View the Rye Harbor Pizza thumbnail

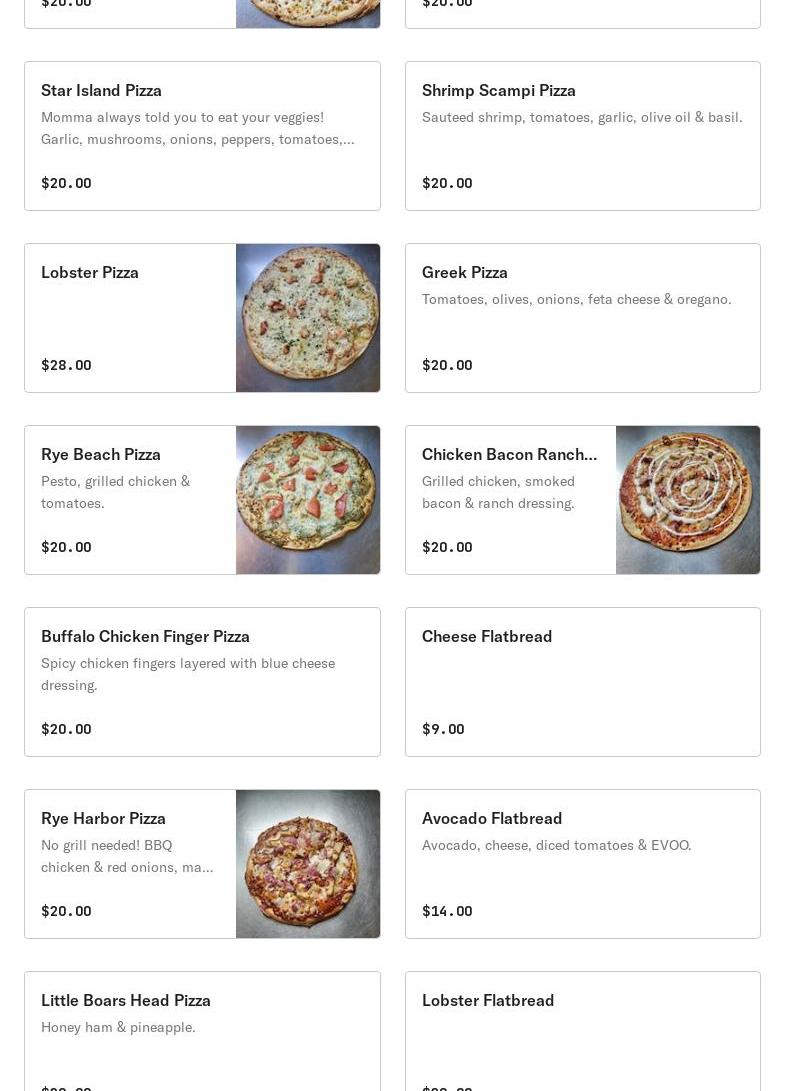(x=308, y=864)
